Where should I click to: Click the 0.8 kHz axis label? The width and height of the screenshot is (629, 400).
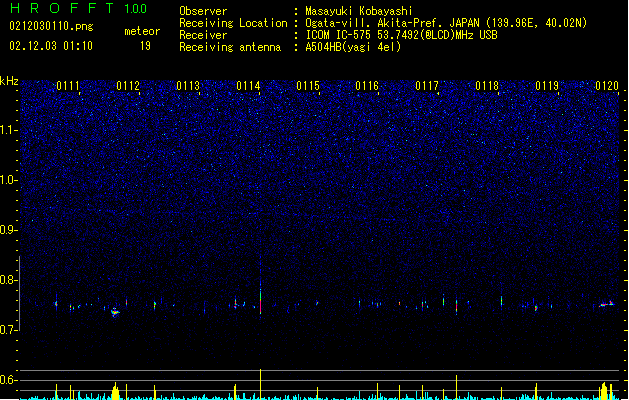tap(9, 280)
